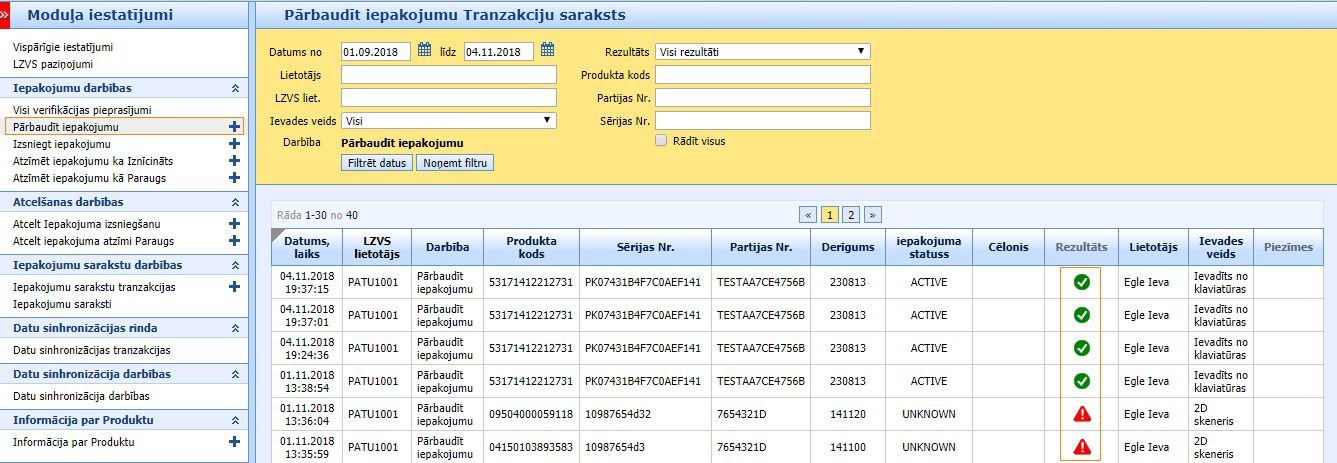
Task: Collapse the Iepakojumu darbības section
Action: click(235, 89)
